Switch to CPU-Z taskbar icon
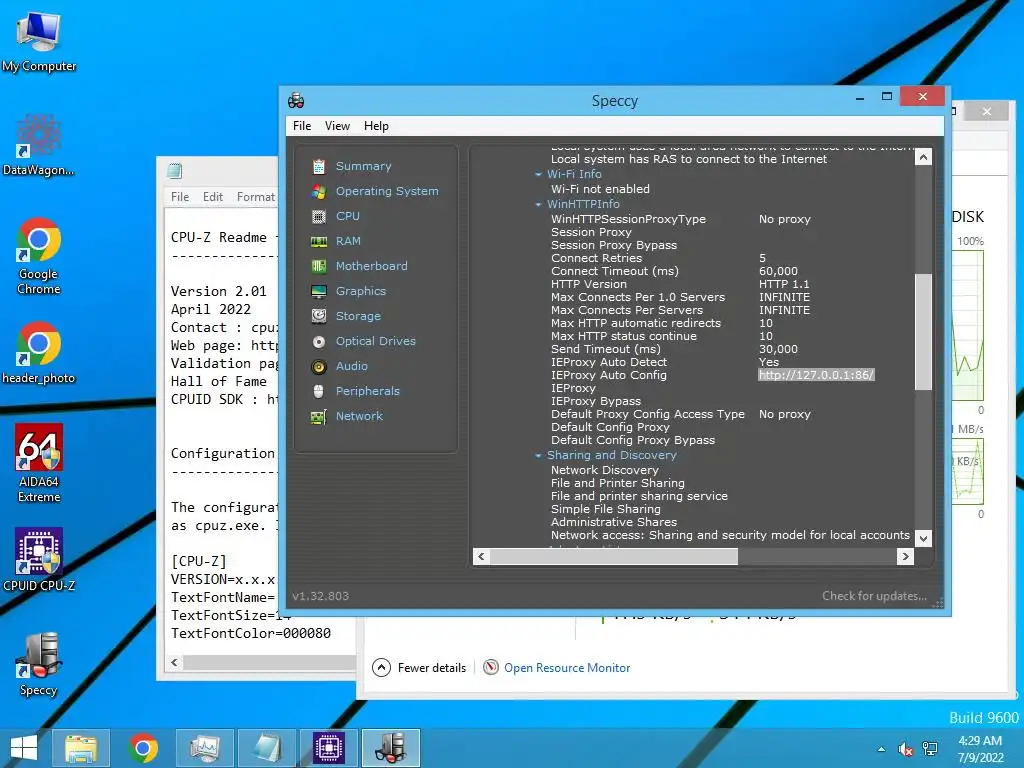Image resolution: width=1024 pixels, height=768 pixels. pos(328,748)
